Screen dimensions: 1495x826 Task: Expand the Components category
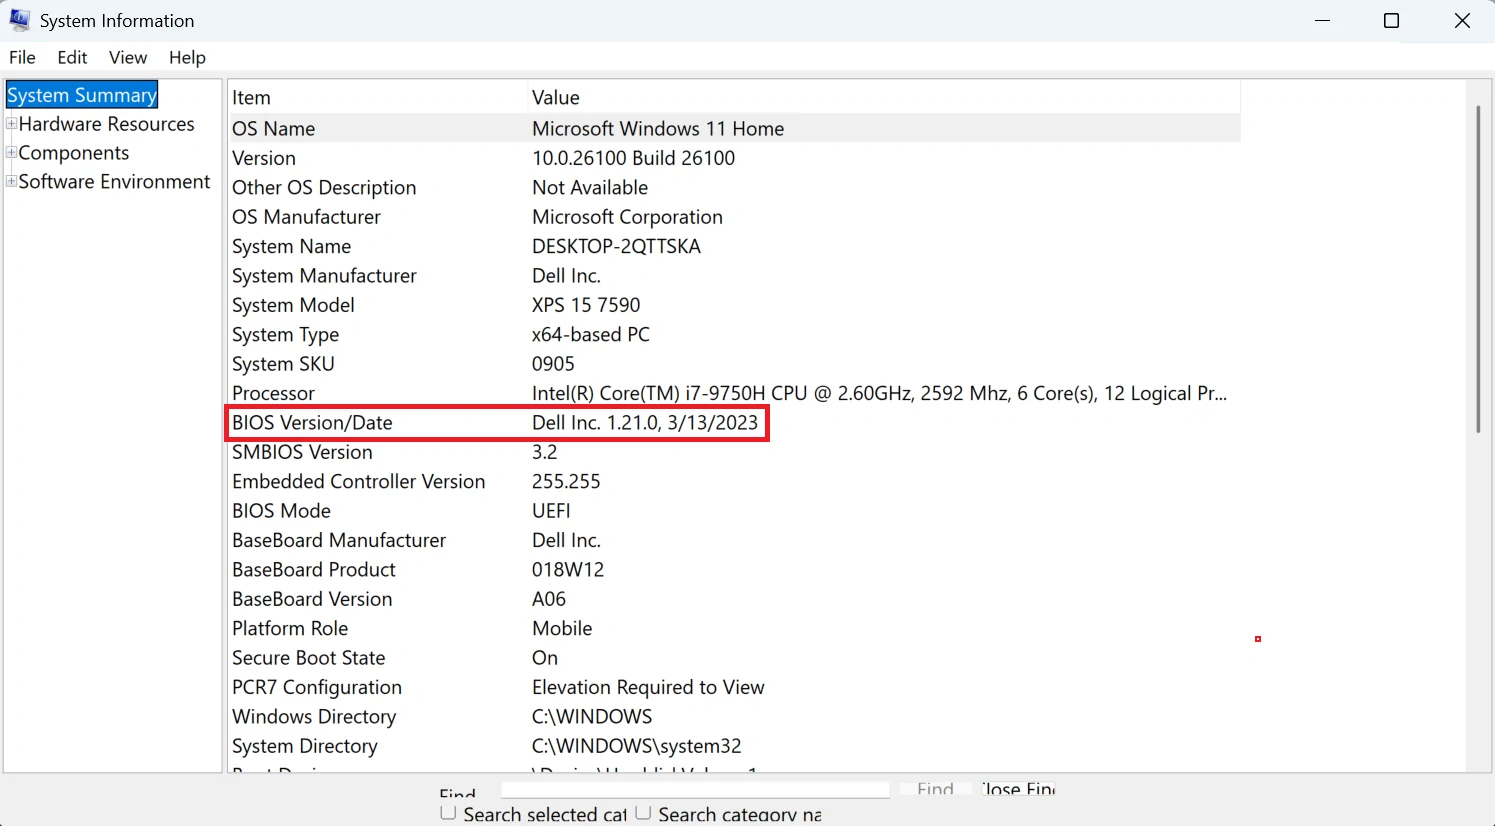coord(11,153)
